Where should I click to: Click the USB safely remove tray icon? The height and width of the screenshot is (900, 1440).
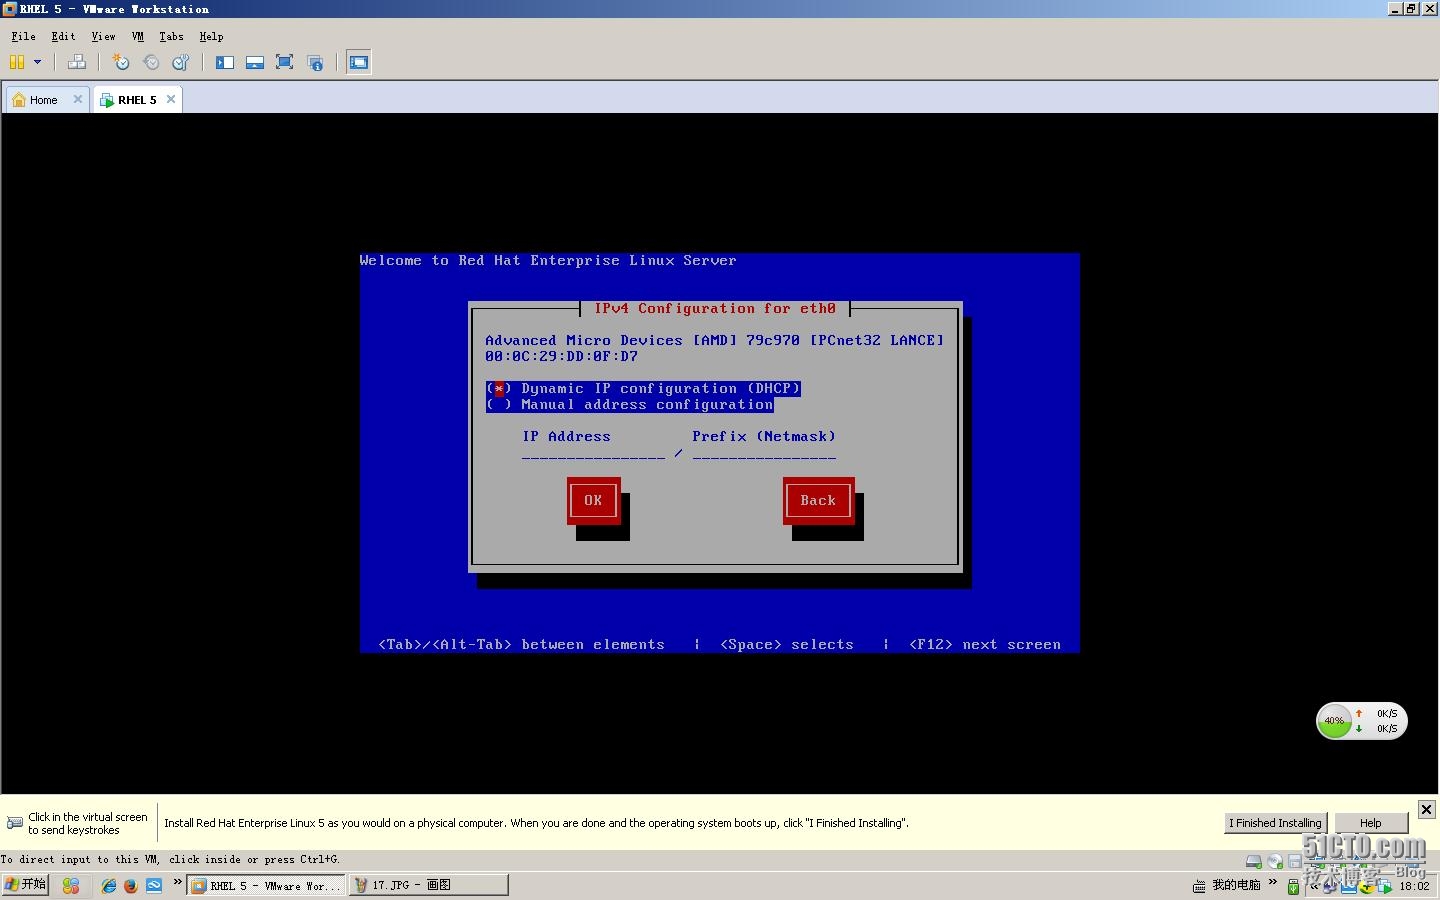point(1293,887)
